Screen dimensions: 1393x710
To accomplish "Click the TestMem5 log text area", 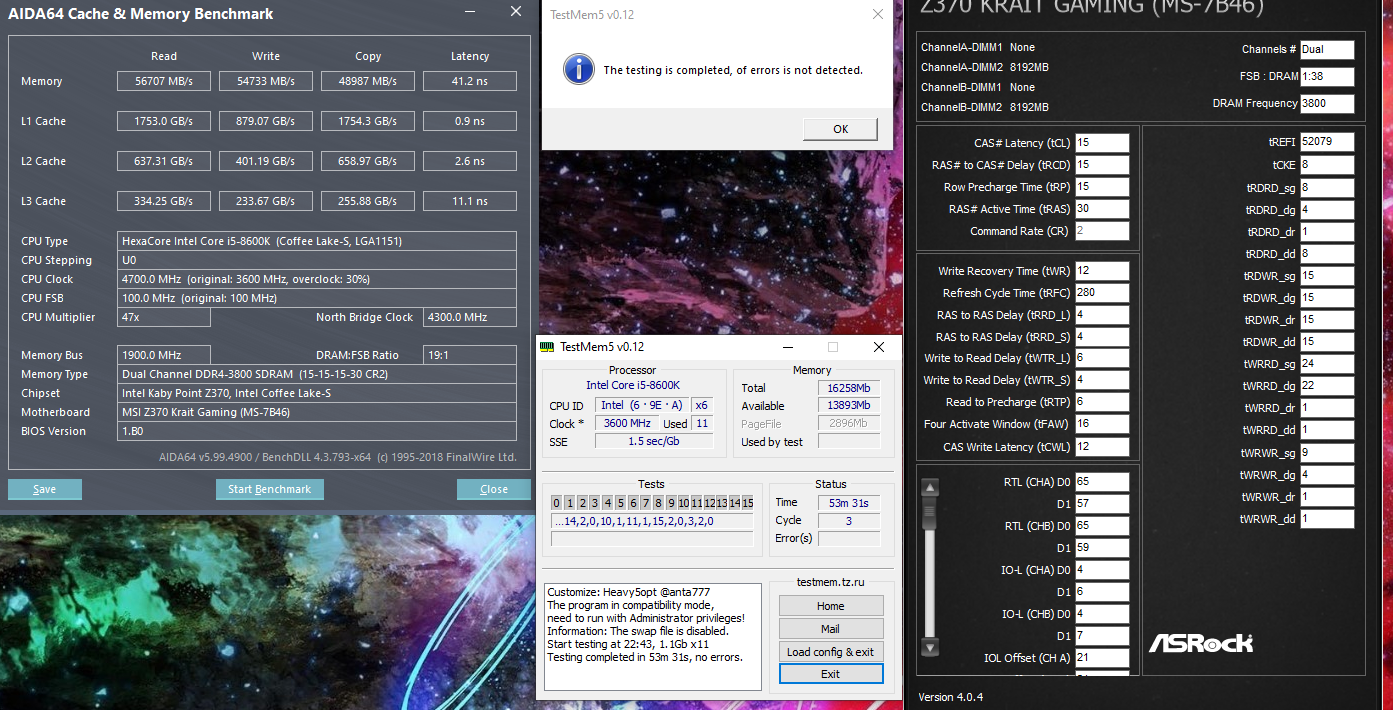I will pos(653,636).
